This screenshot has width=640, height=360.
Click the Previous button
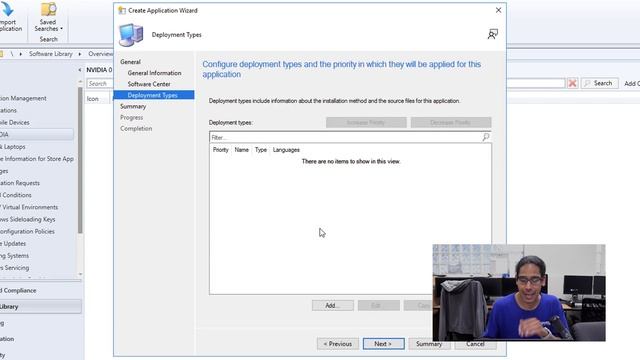[338, 344]
